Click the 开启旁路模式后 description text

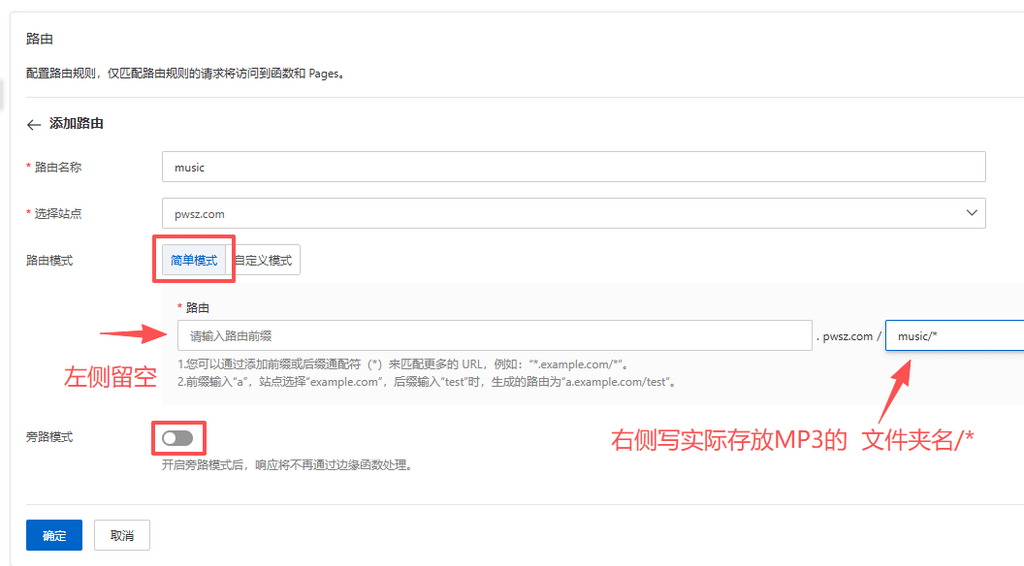coord(288,465)
